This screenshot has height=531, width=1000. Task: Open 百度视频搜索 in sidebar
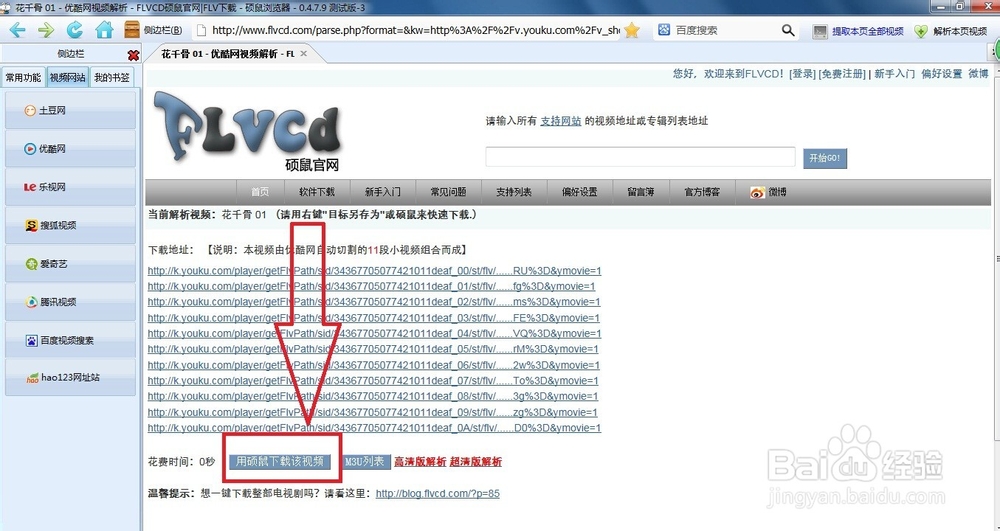click(x=70, y=340)
